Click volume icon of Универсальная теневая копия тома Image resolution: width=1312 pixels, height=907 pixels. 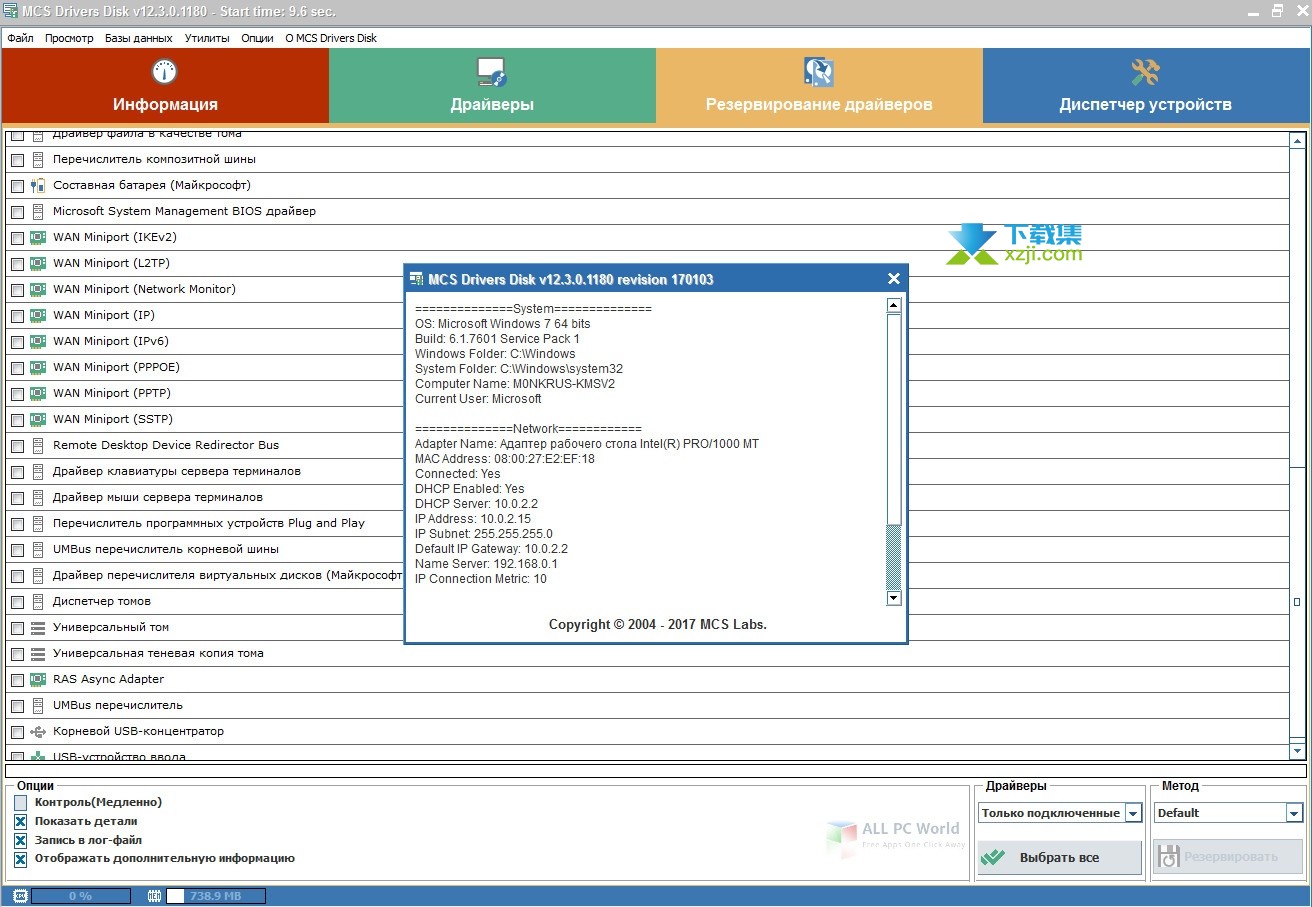[x=38, y=654]
